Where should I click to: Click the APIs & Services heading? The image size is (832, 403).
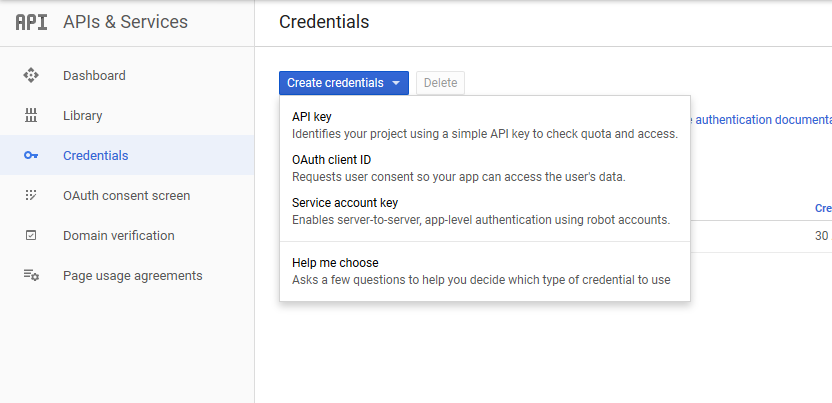[125, 22]
